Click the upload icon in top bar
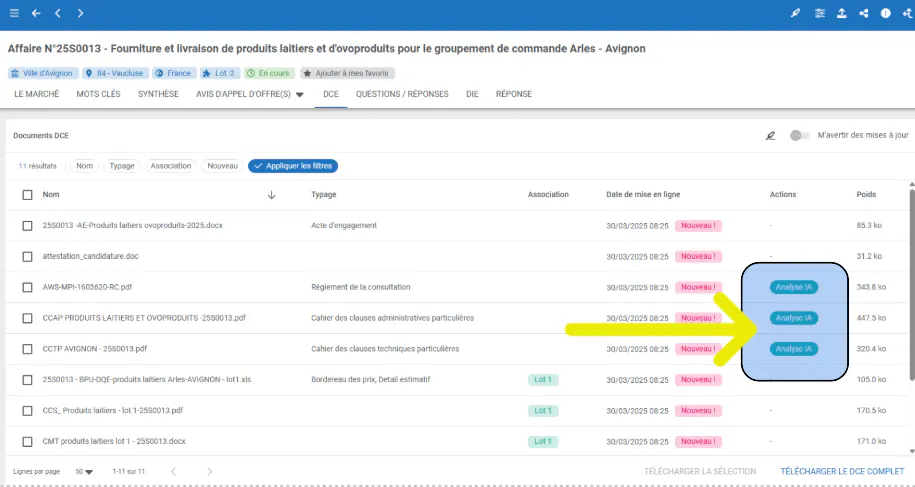This screenshot has height=487, width=915. tap(841, 13)
